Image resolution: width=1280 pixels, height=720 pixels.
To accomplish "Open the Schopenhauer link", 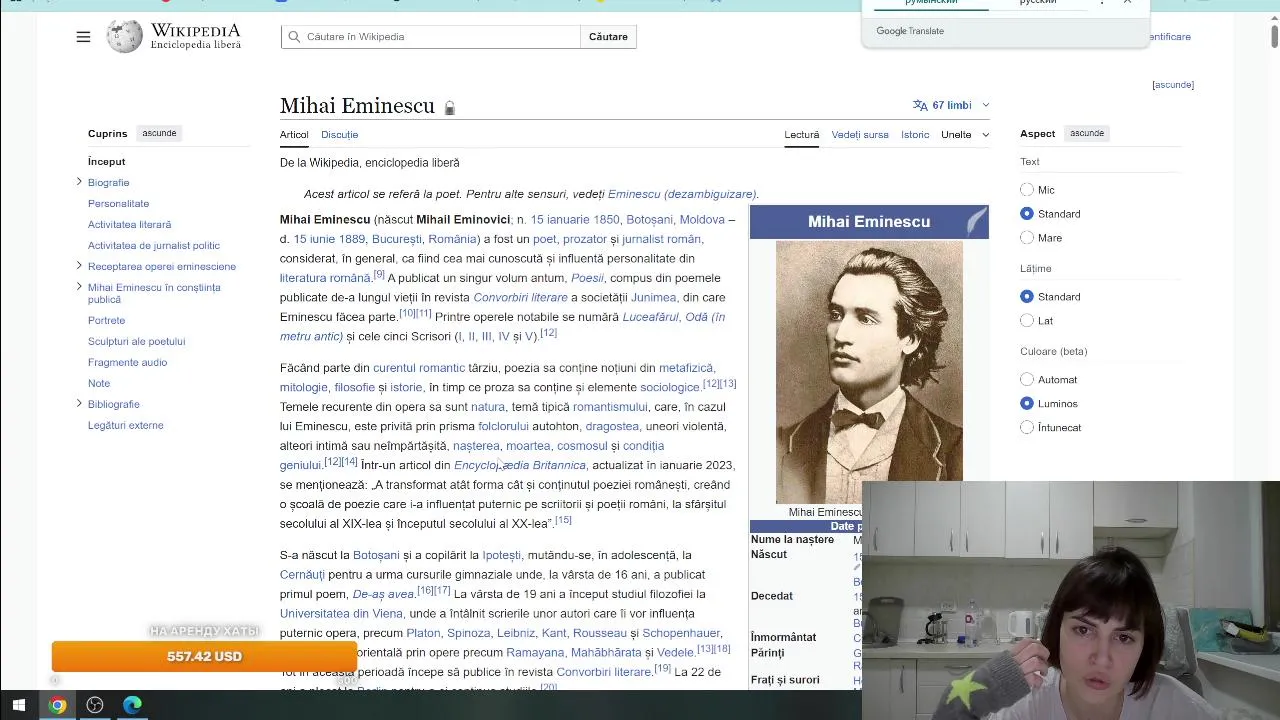I will (x=681, y=633).
